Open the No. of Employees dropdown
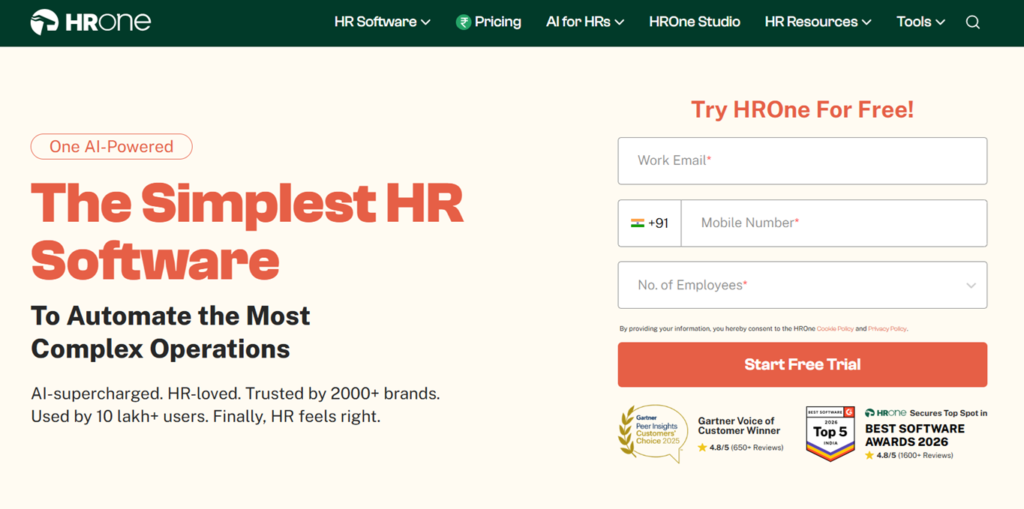The width and height of the screenshot is (1024, 509). tap(803, 285)
